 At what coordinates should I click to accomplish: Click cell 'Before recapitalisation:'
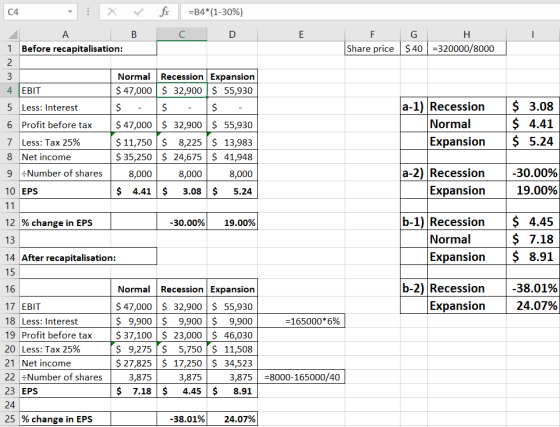(88, 49)
